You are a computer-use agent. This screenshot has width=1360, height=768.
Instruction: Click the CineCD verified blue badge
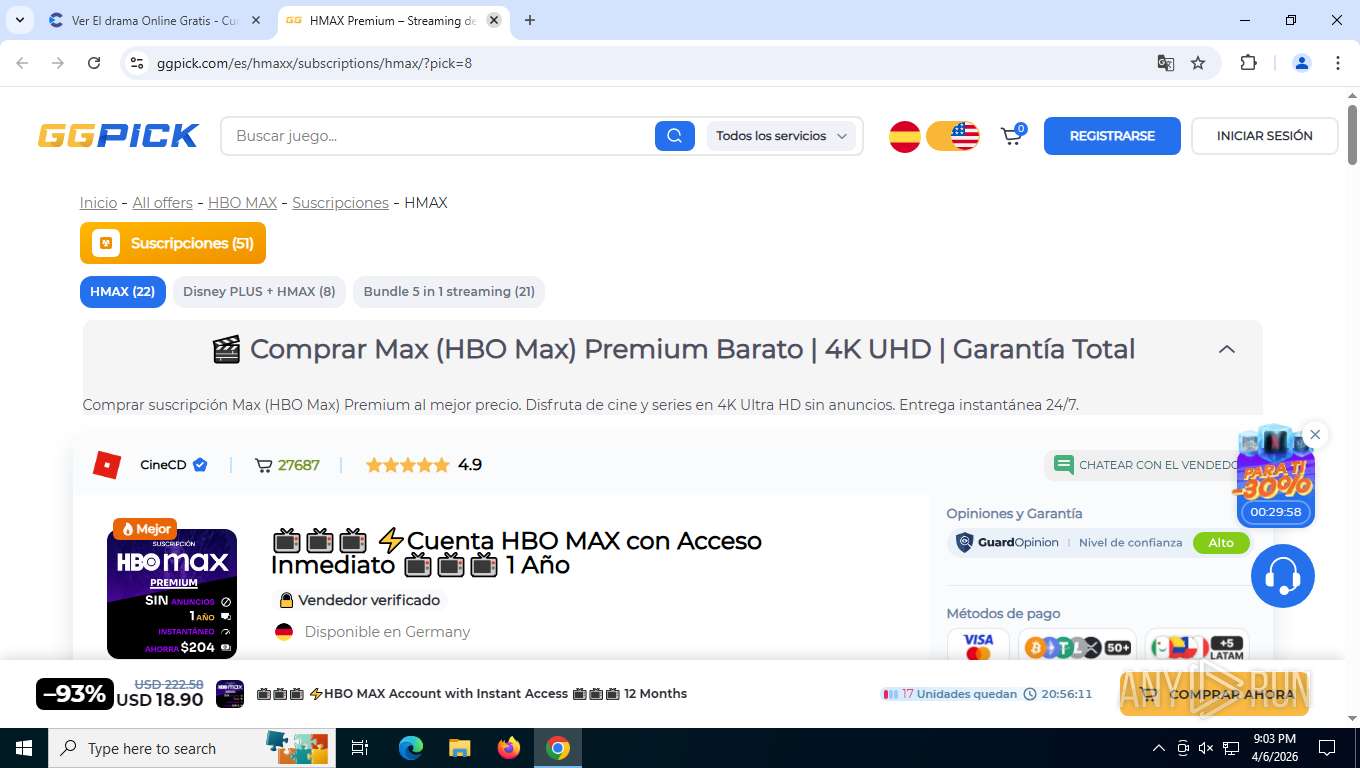coord(200,465)
